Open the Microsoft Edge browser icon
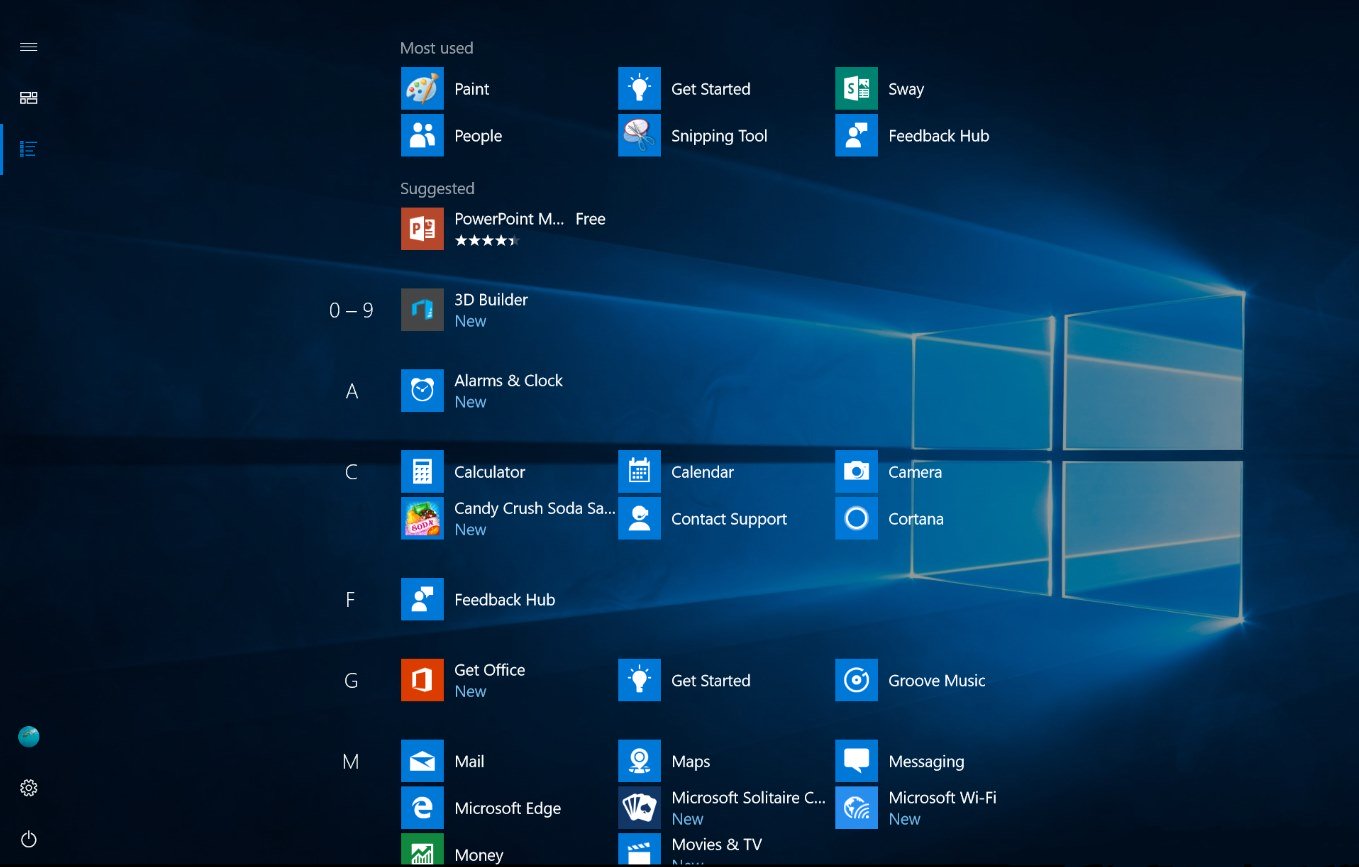This screenshot has width=1359, height=867. click(422, 808)
